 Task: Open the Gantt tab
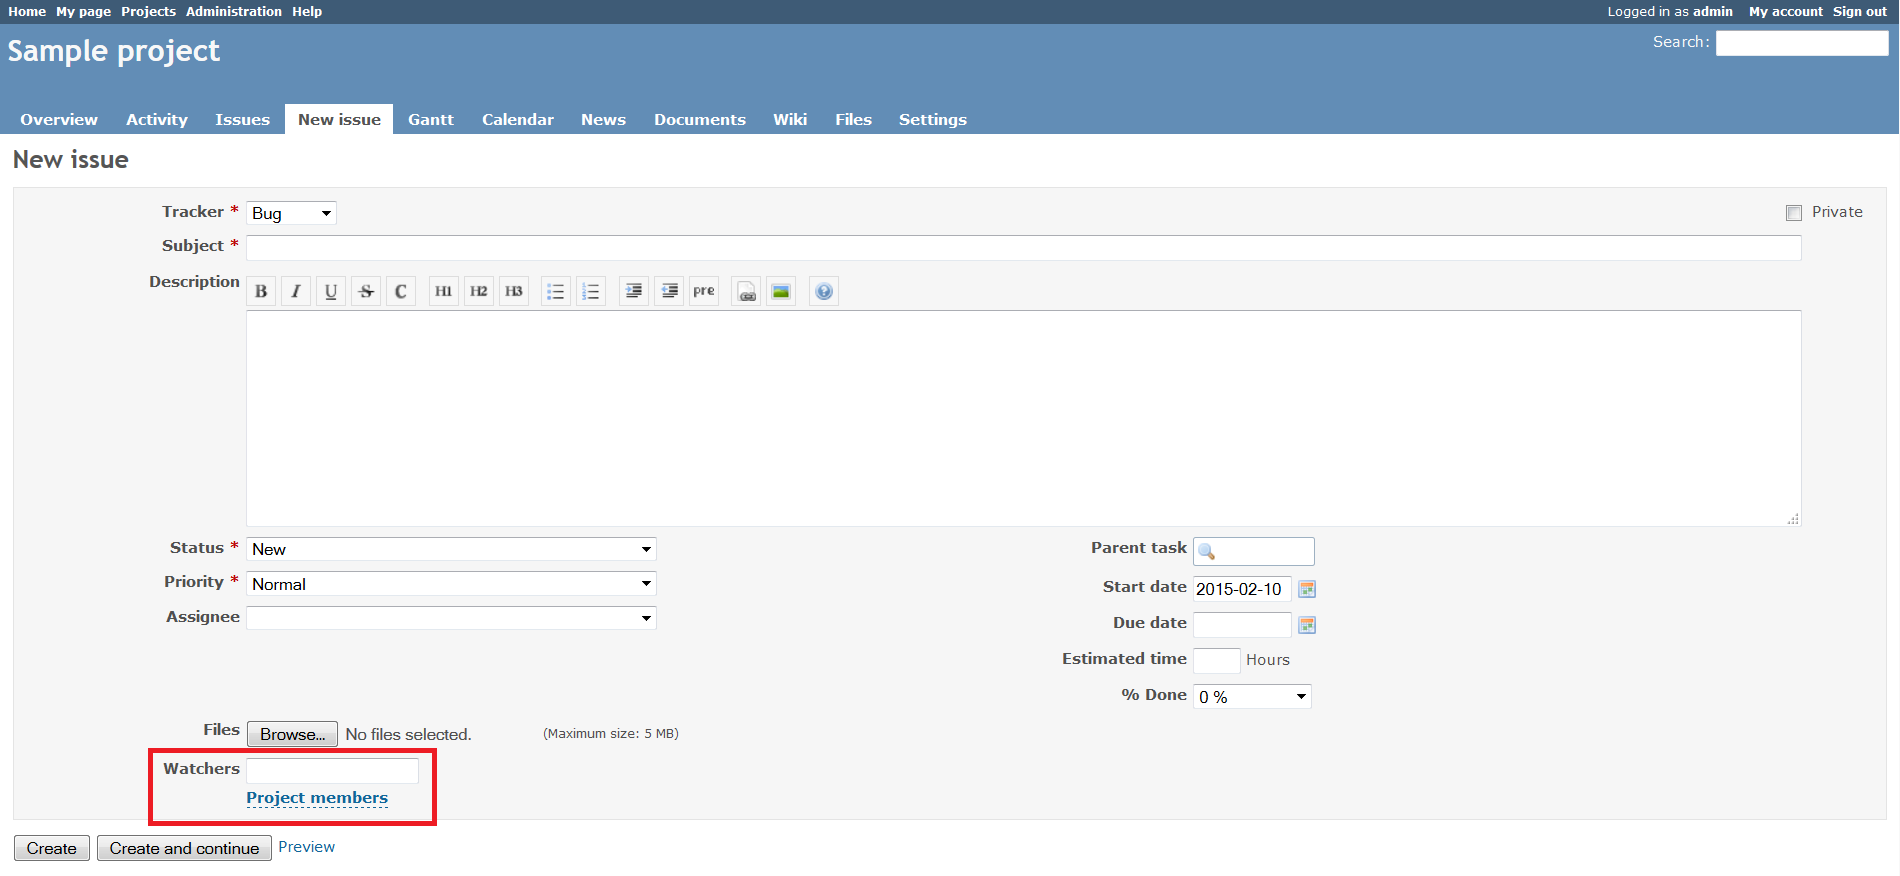click(431, 119)
